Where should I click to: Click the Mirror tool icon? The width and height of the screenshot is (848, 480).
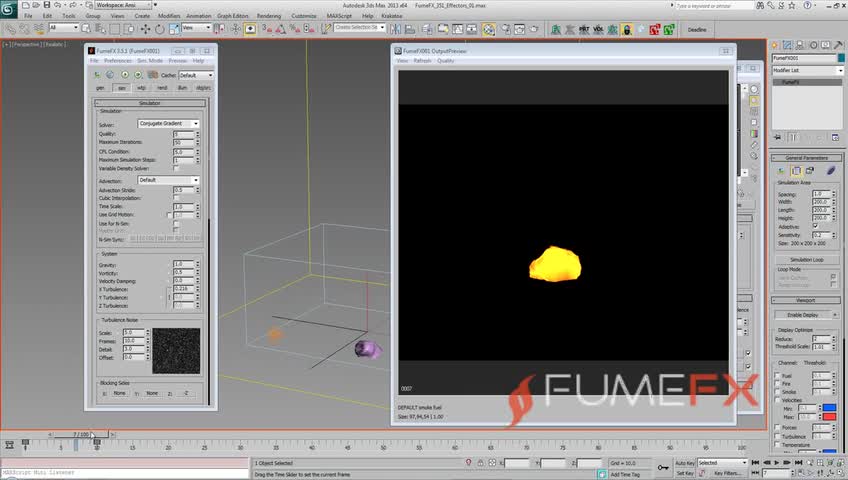coord(395,29)
